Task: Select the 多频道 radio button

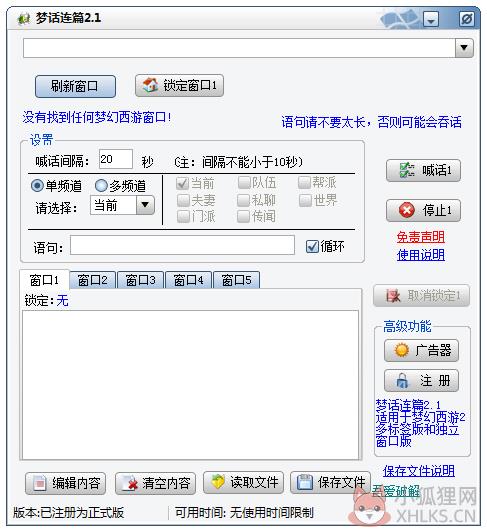Action: coord(101,186)
